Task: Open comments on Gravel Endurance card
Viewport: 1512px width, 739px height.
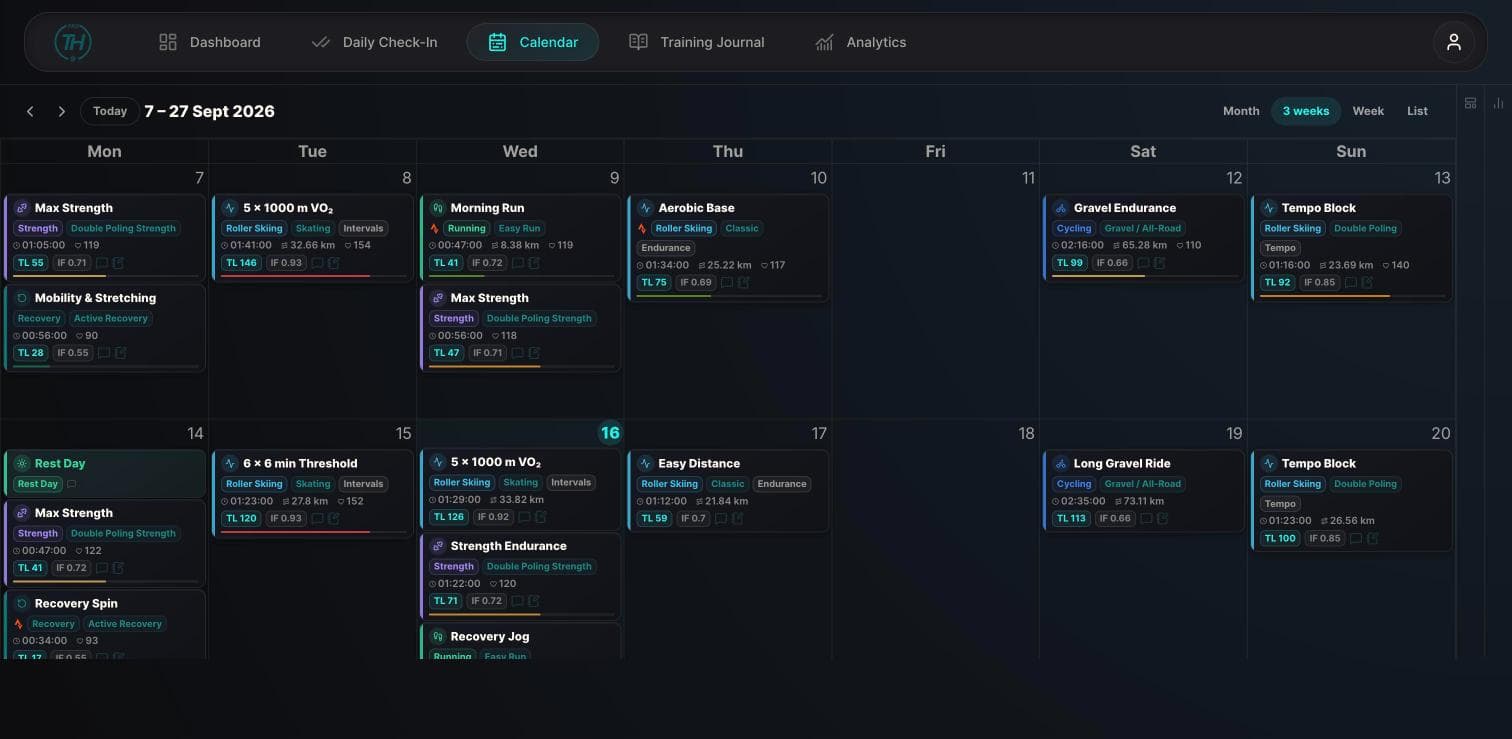Action: [x=1142, y=263]
